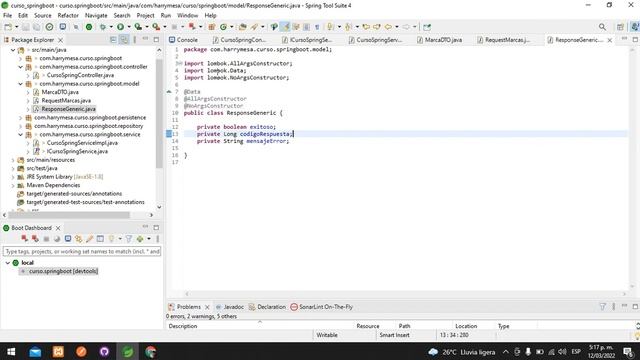Toggle Link with Editor in Package Explorer
The image size is (640, 360).
pos(124,40)
